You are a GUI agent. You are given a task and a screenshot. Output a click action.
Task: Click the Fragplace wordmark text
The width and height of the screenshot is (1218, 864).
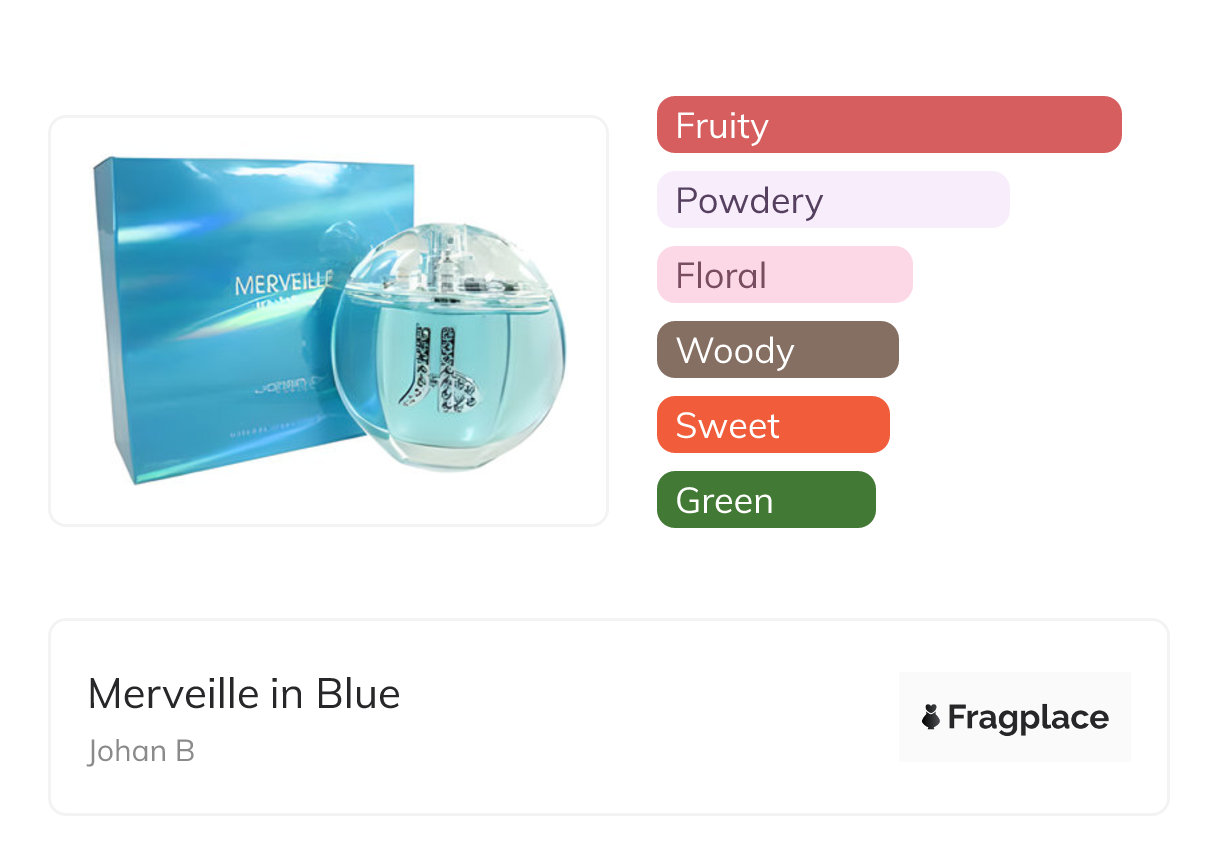[x=1028, y=717]
